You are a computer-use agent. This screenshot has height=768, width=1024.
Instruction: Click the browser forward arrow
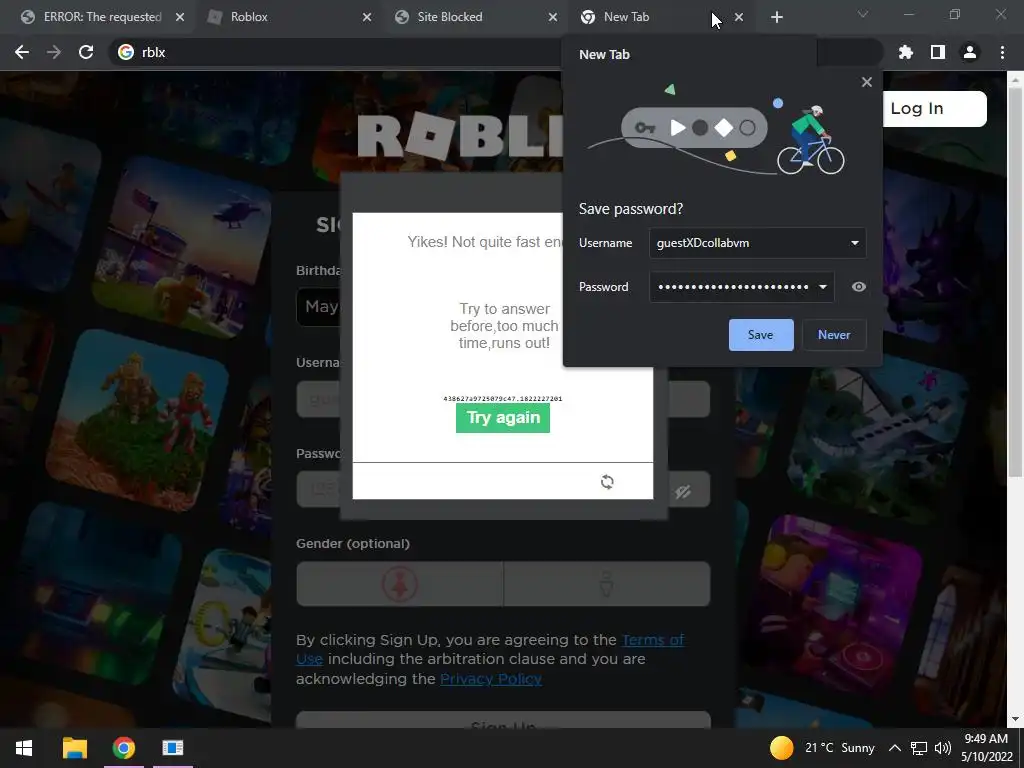click(x=54, y=52)
